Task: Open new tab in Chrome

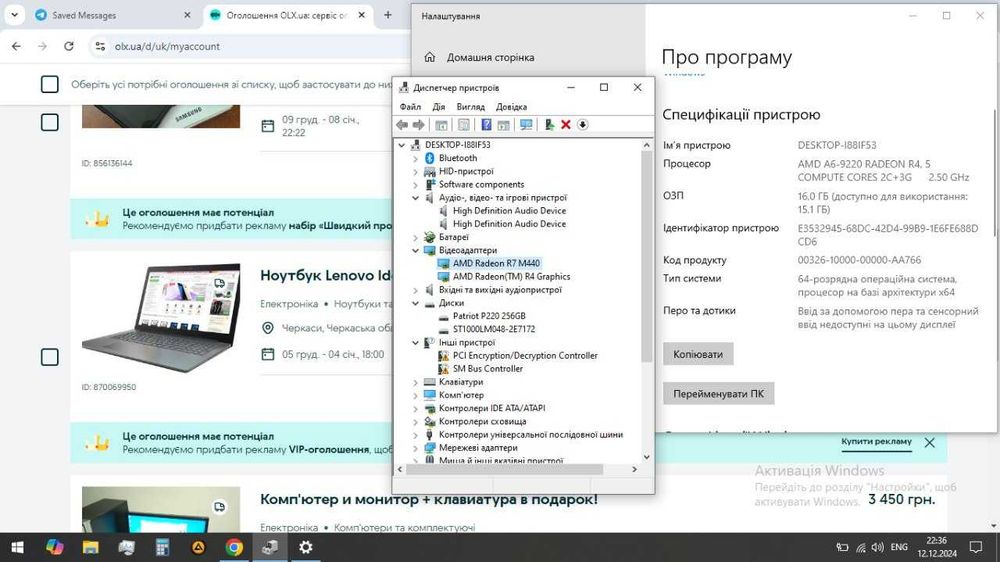Action: tap(388, 15)
